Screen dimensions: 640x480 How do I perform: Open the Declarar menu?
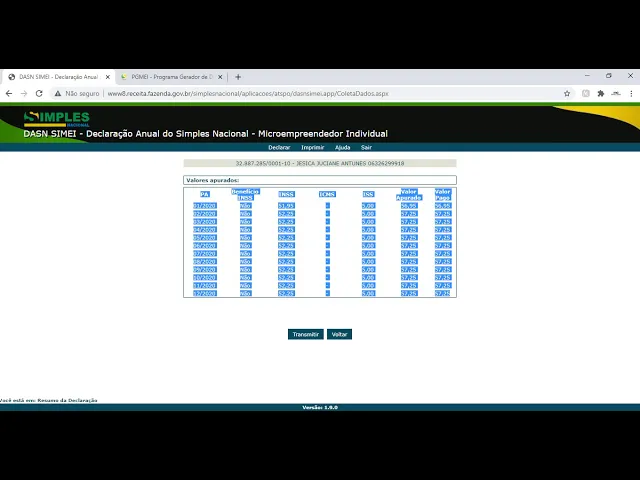click(x=279, y=147)
